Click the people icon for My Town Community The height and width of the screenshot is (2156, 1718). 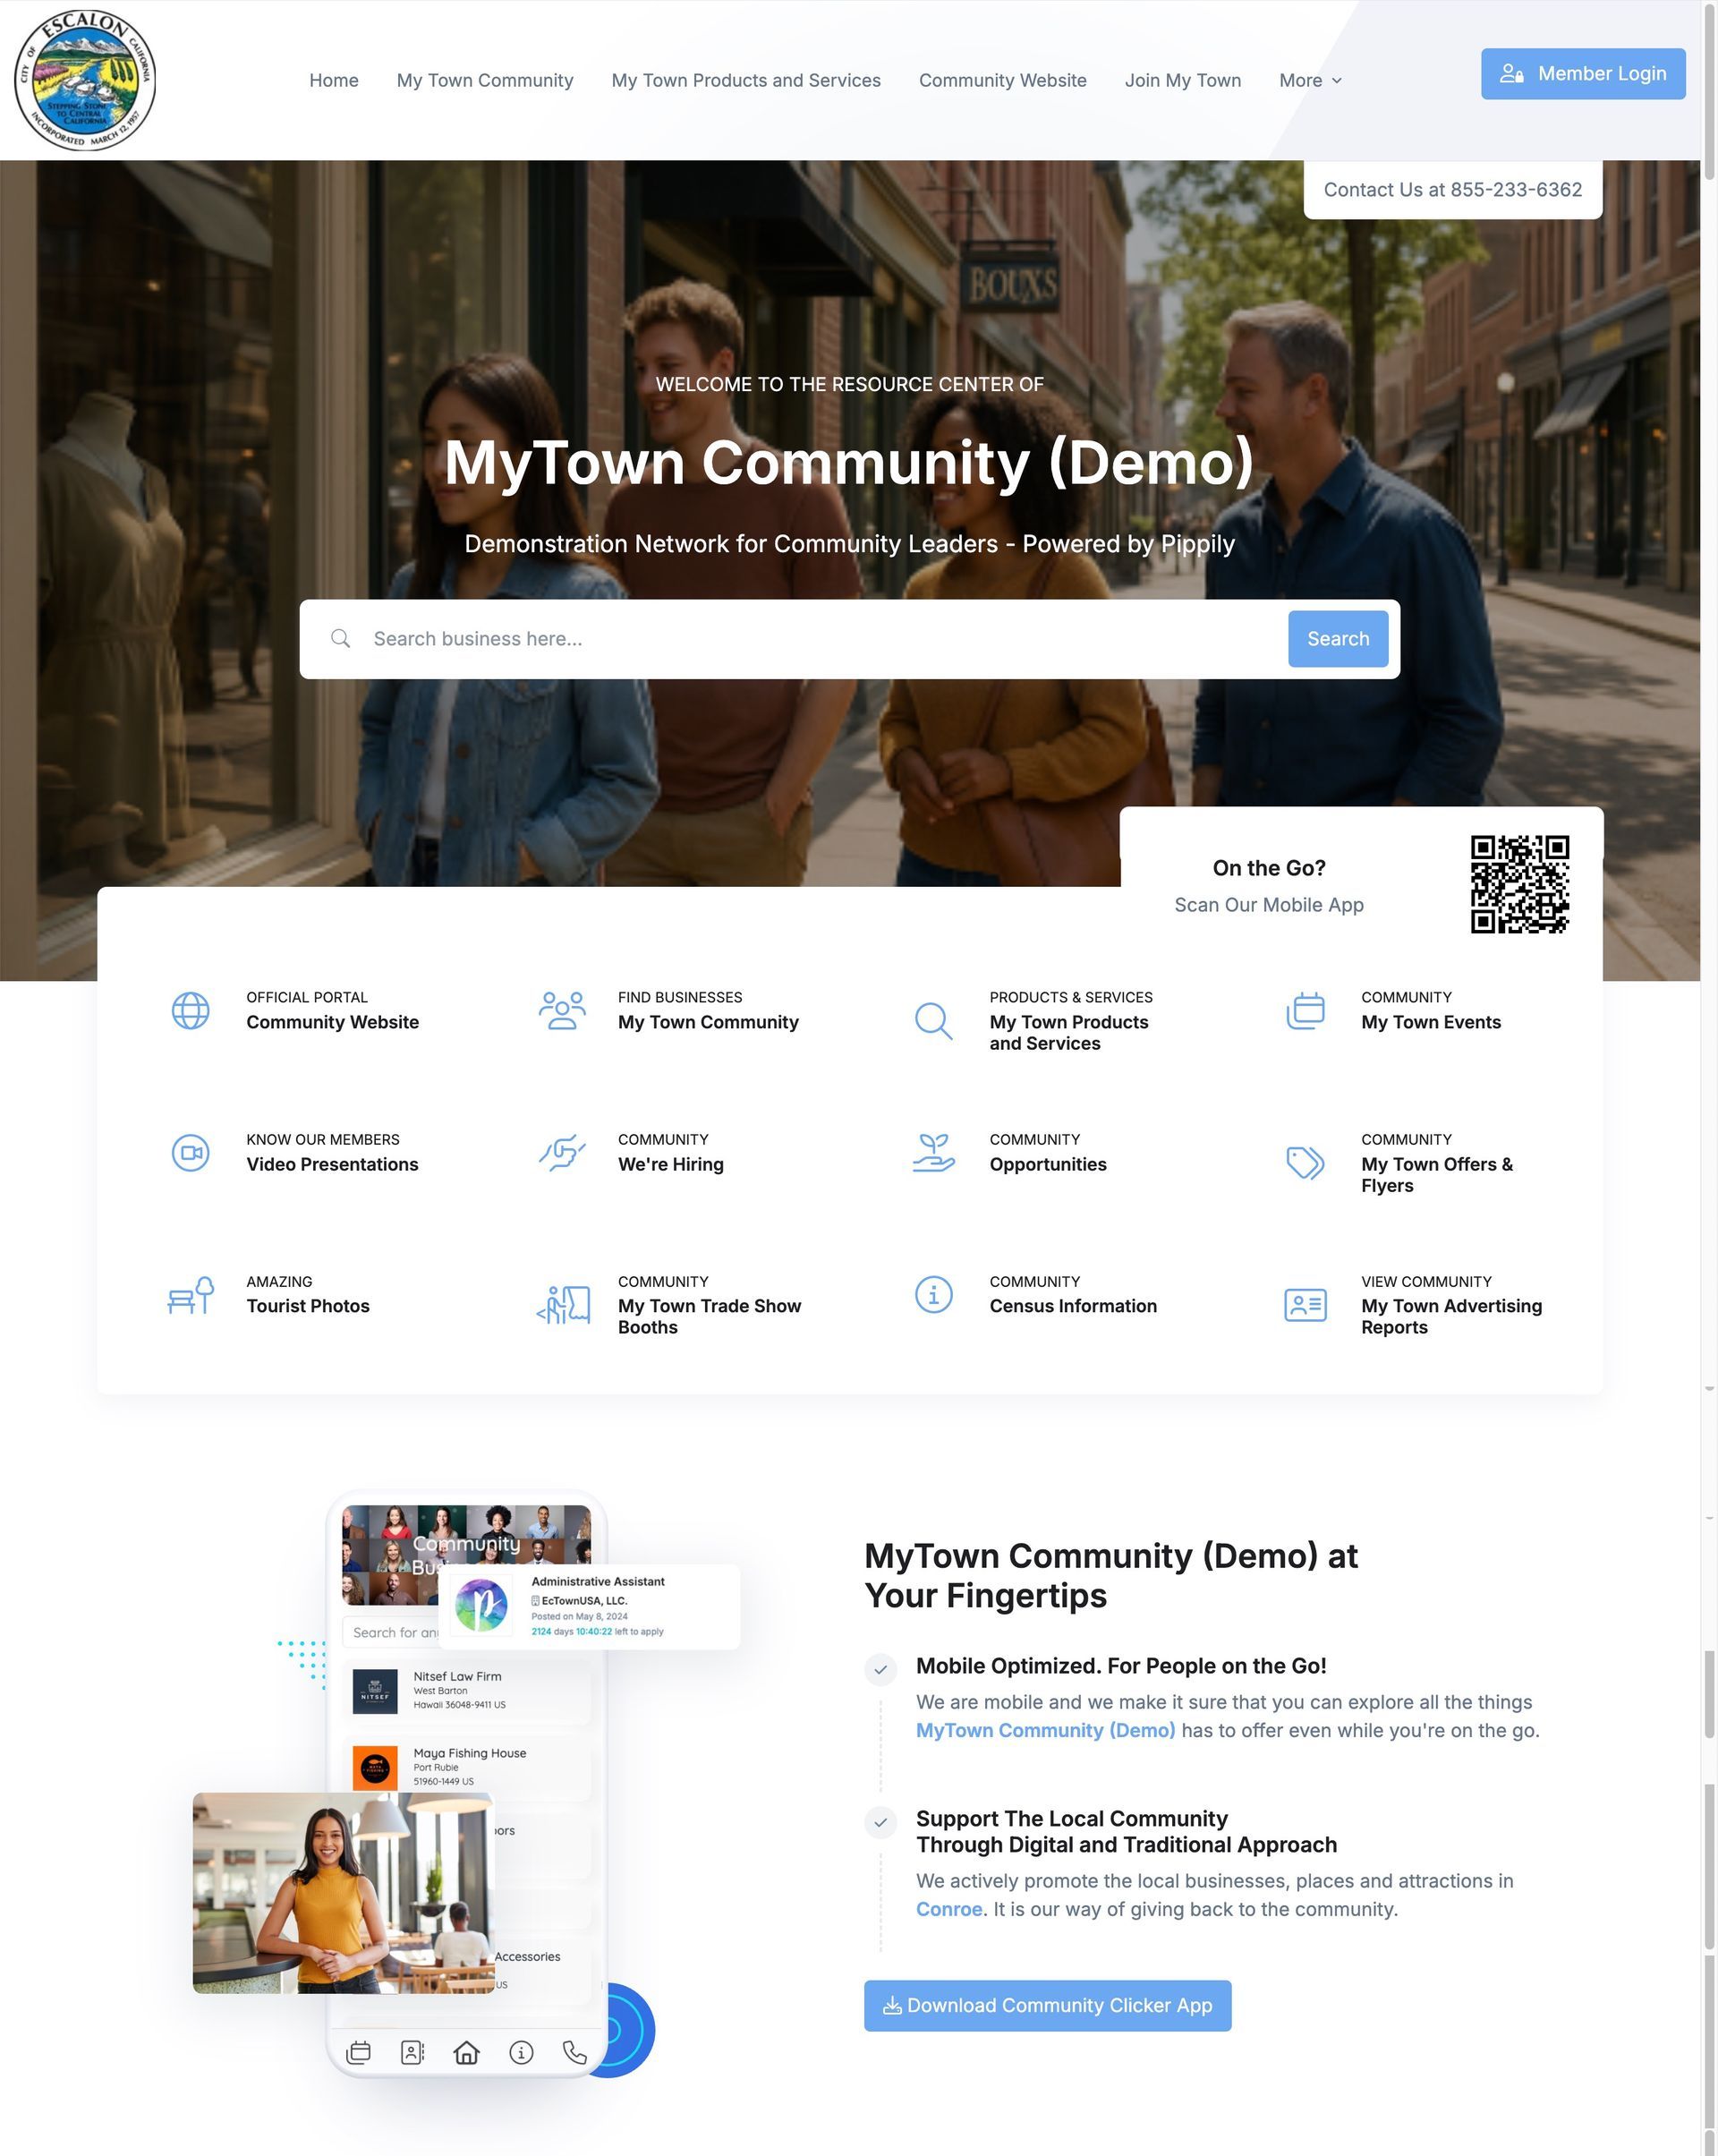point(562,1010)
